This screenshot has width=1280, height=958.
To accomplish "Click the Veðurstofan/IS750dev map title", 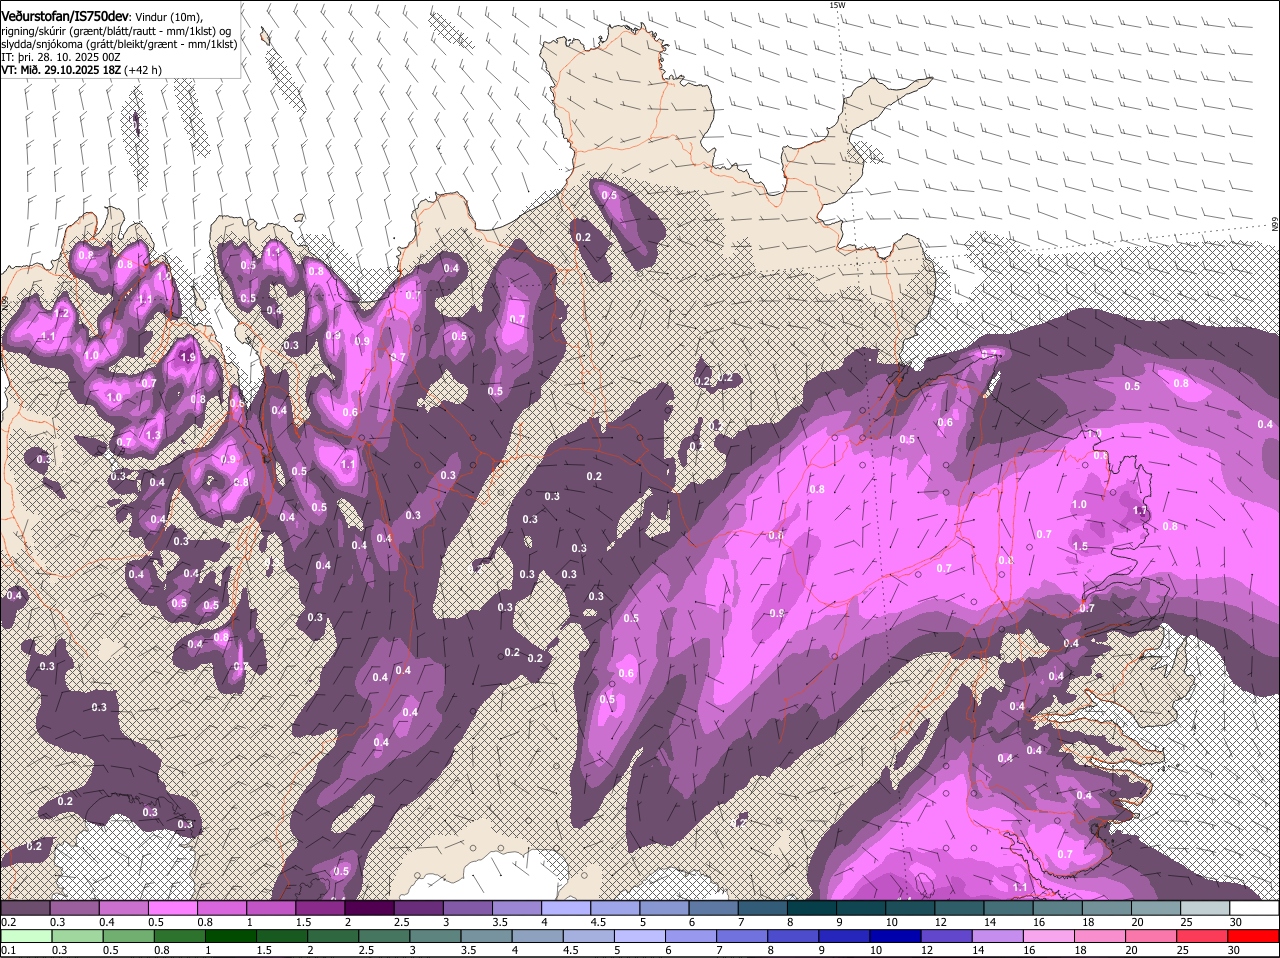I will tap(65, 15).
